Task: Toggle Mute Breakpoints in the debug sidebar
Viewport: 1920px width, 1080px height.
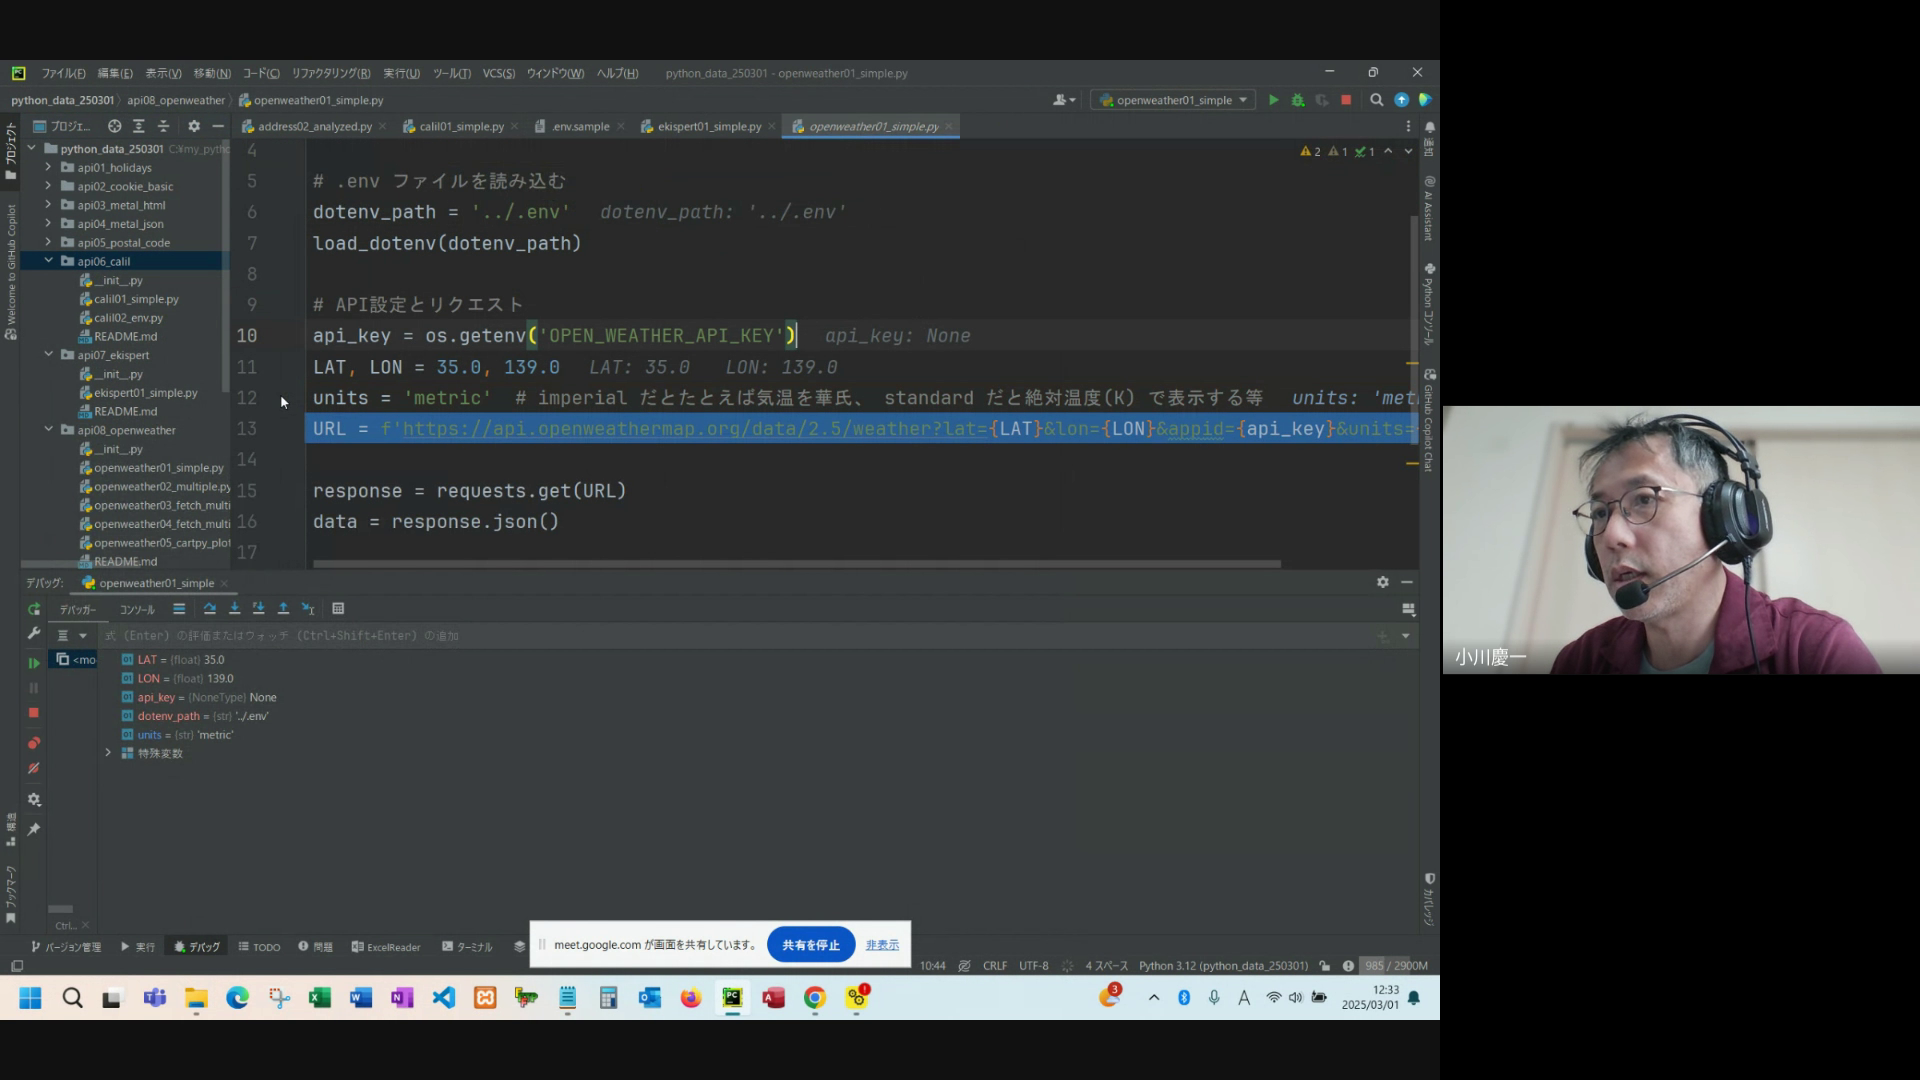Action: click(34, 769)
